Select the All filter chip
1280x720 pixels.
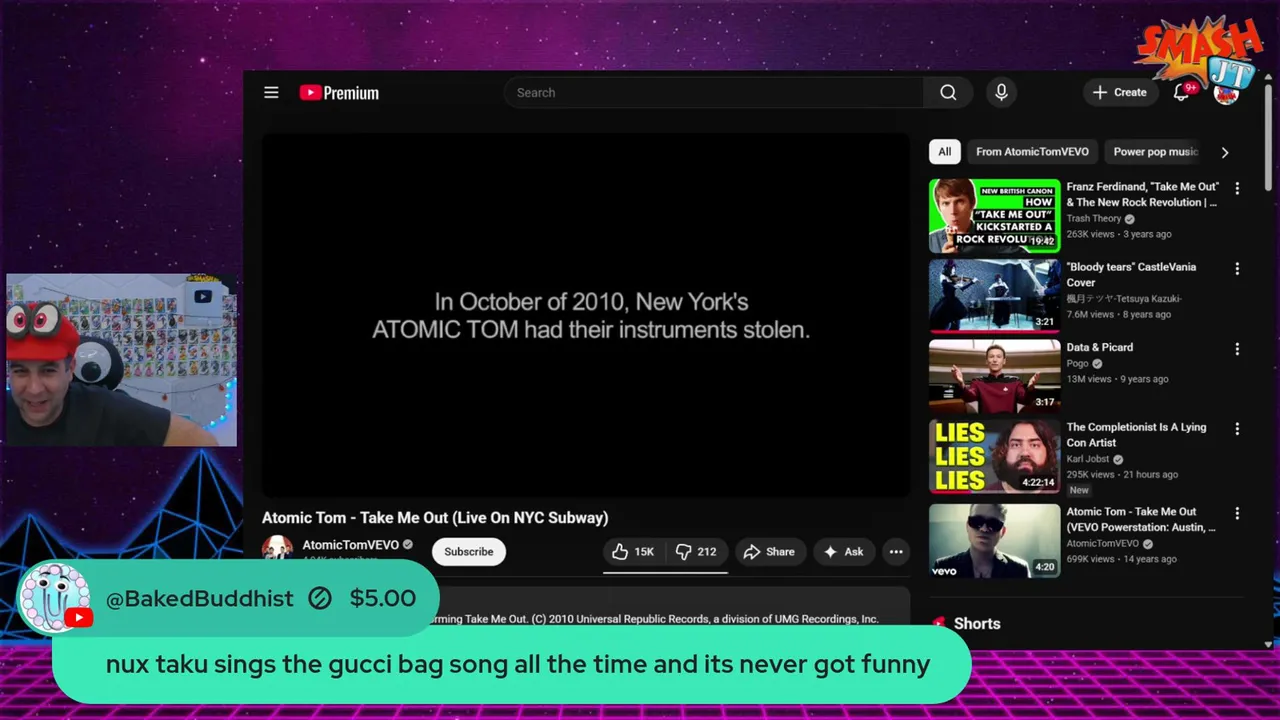pyautogui.click(x=944, y=151)
